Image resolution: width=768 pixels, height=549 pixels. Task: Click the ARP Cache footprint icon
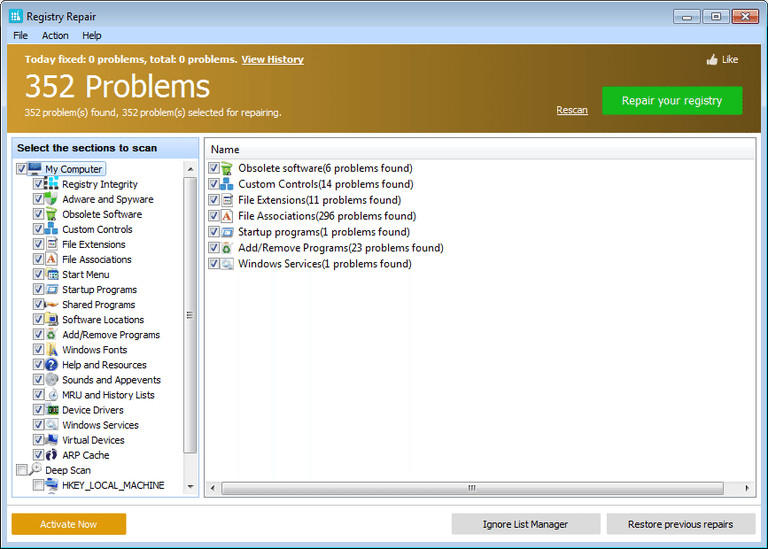click(x=51, y=455)
